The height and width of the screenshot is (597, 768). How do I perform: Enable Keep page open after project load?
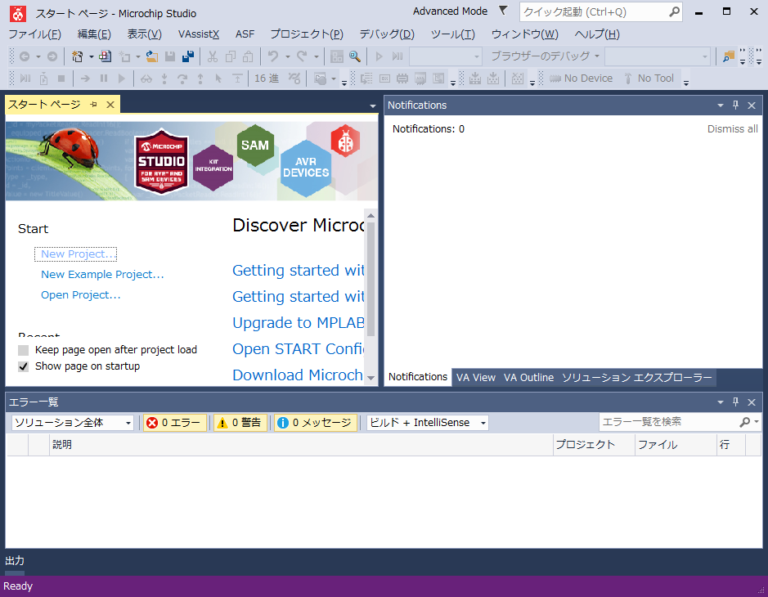[x=24, y=350]
